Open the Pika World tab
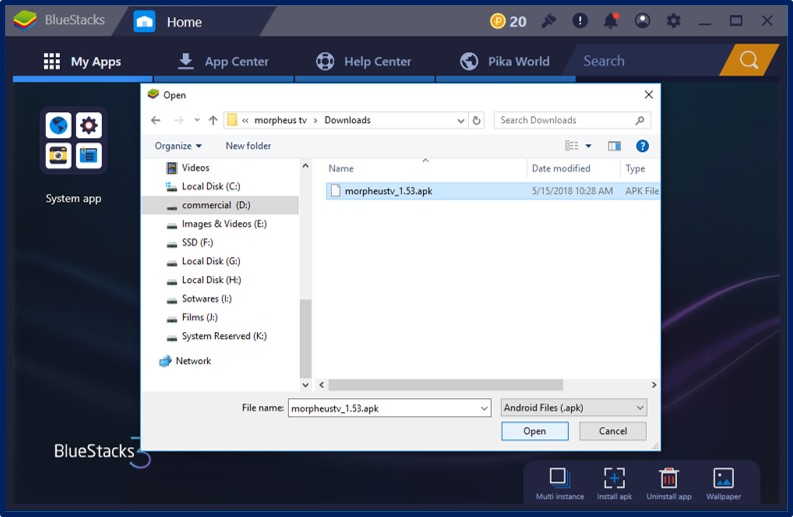This screenshot has height=517, width=793. pos(505,62)
